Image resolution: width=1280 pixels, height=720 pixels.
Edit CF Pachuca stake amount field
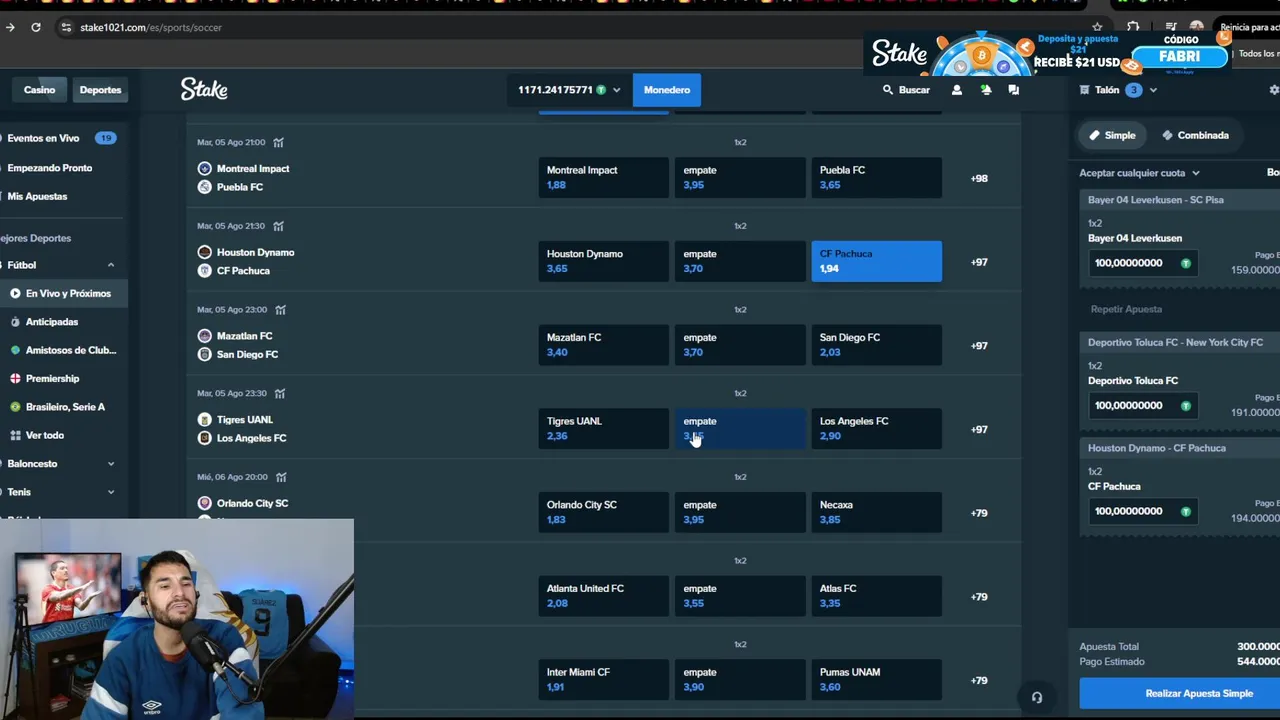click(1141, 511)
